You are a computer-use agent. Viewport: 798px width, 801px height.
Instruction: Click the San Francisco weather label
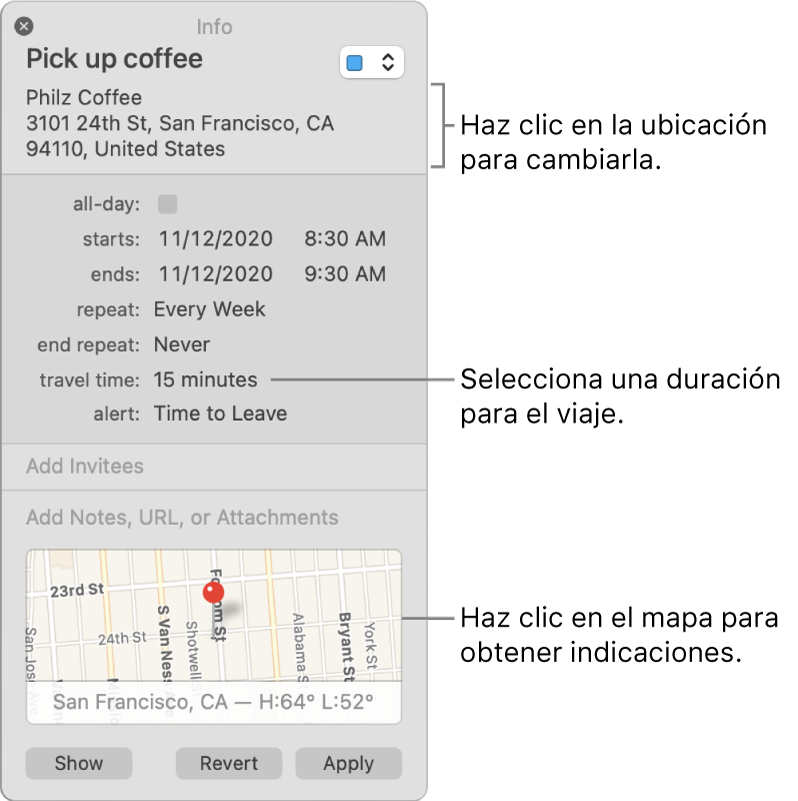[x=213, y=702]
